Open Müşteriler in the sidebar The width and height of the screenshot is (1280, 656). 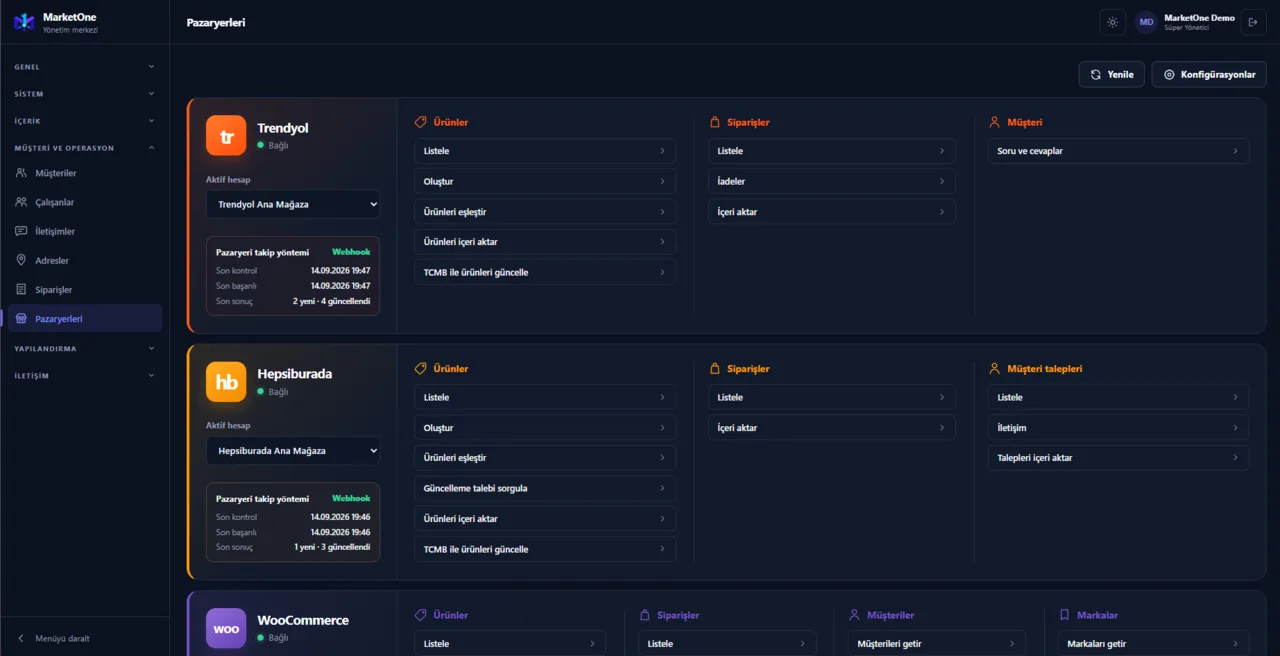click(85, 173)
